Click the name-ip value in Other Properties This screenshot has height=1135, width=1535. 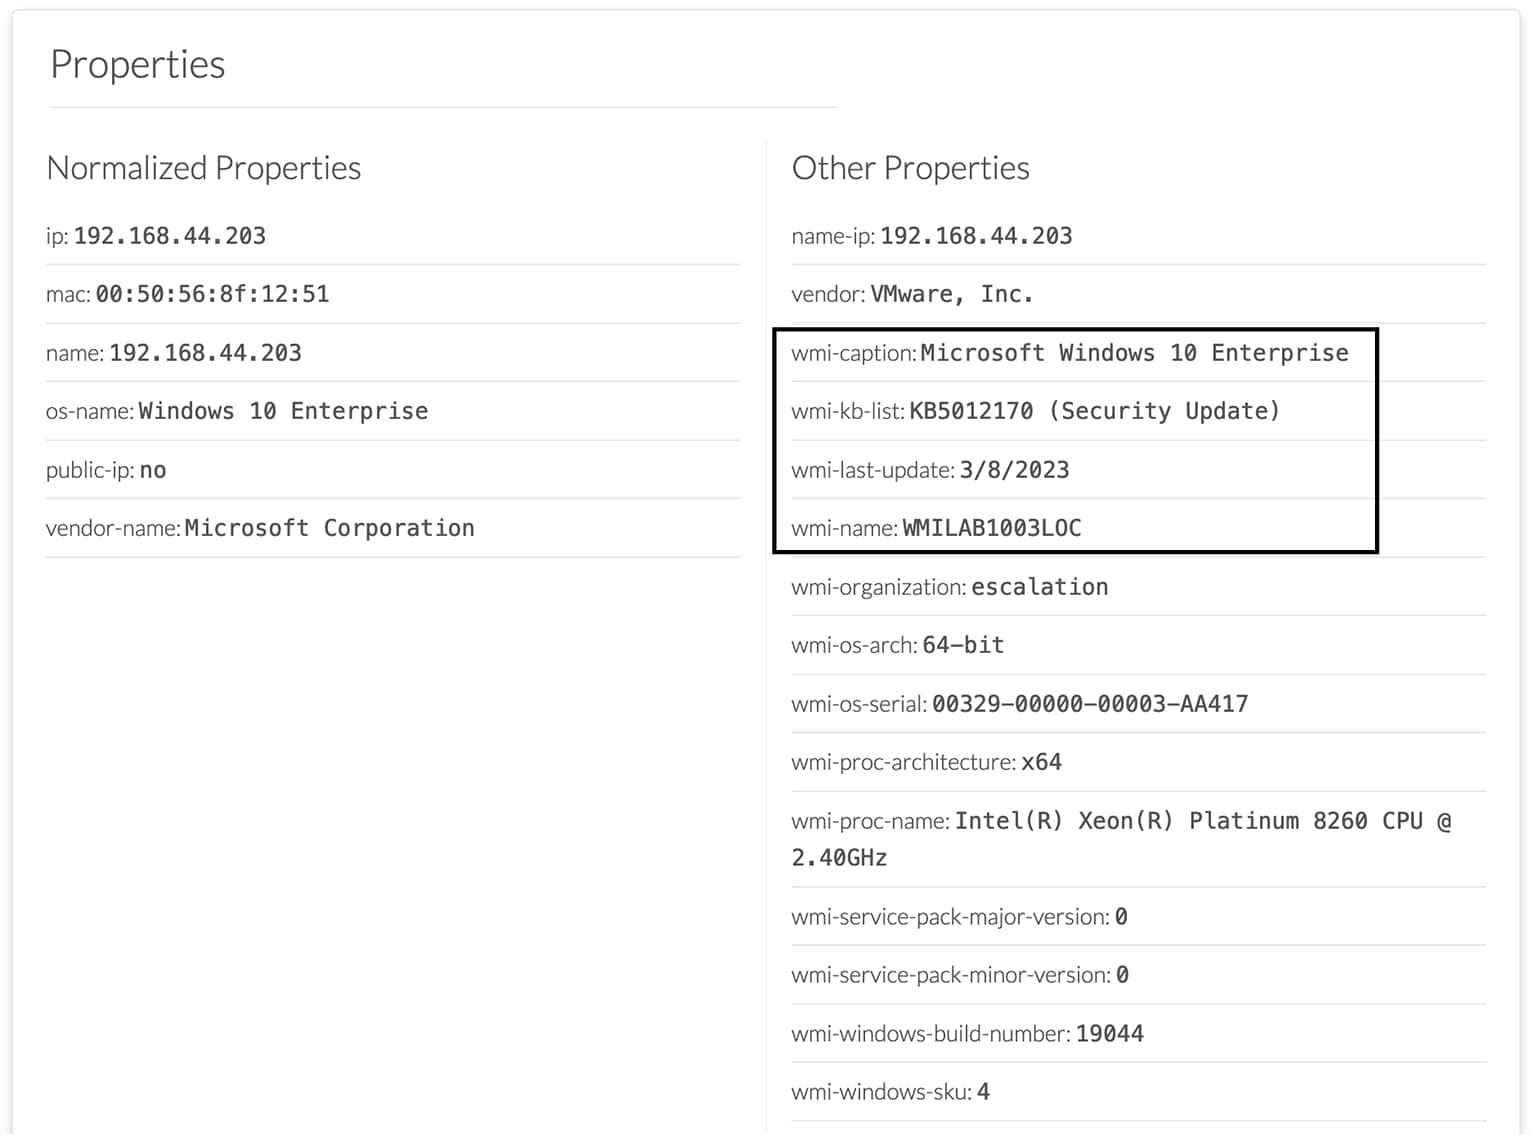coord(976,236)
